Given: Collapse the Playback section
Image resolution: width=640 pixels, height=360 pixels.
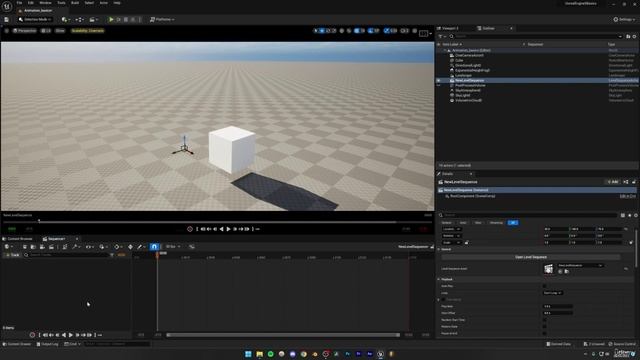Looking at the screenshot, I should tap(439, 279).
